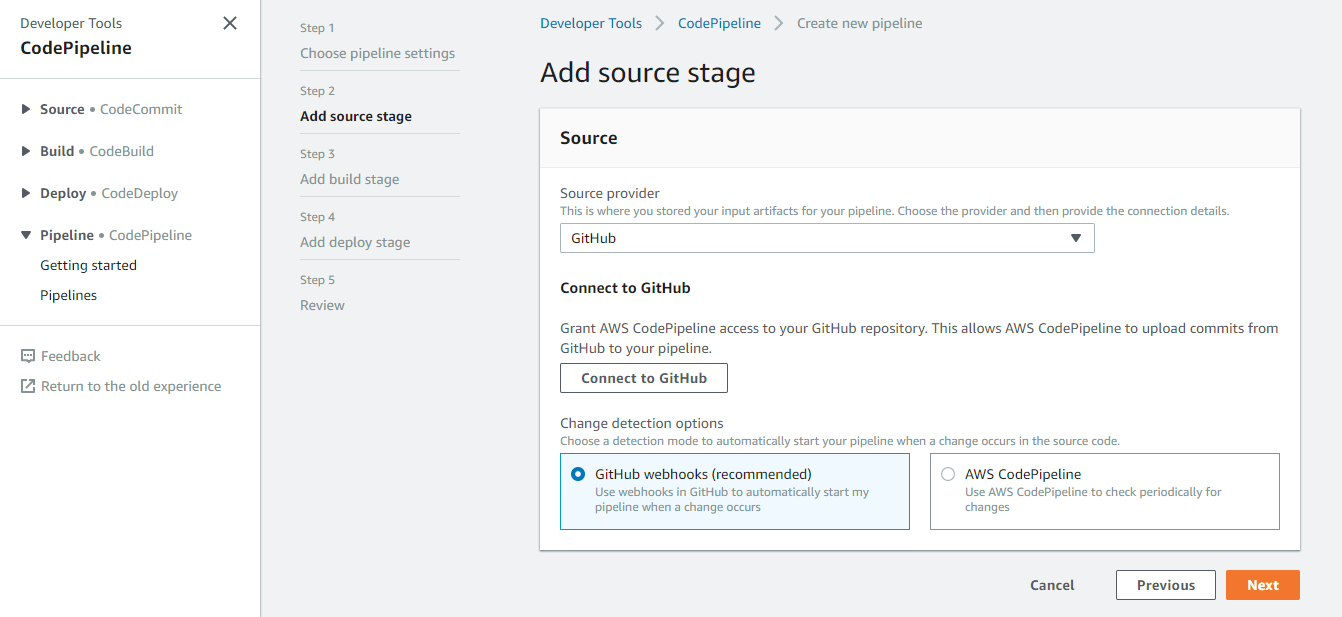Image resolution: width=1342 pixels, height=617 pixels.
Task: Cancel the pipeline creation
Action: [1052, 585]
